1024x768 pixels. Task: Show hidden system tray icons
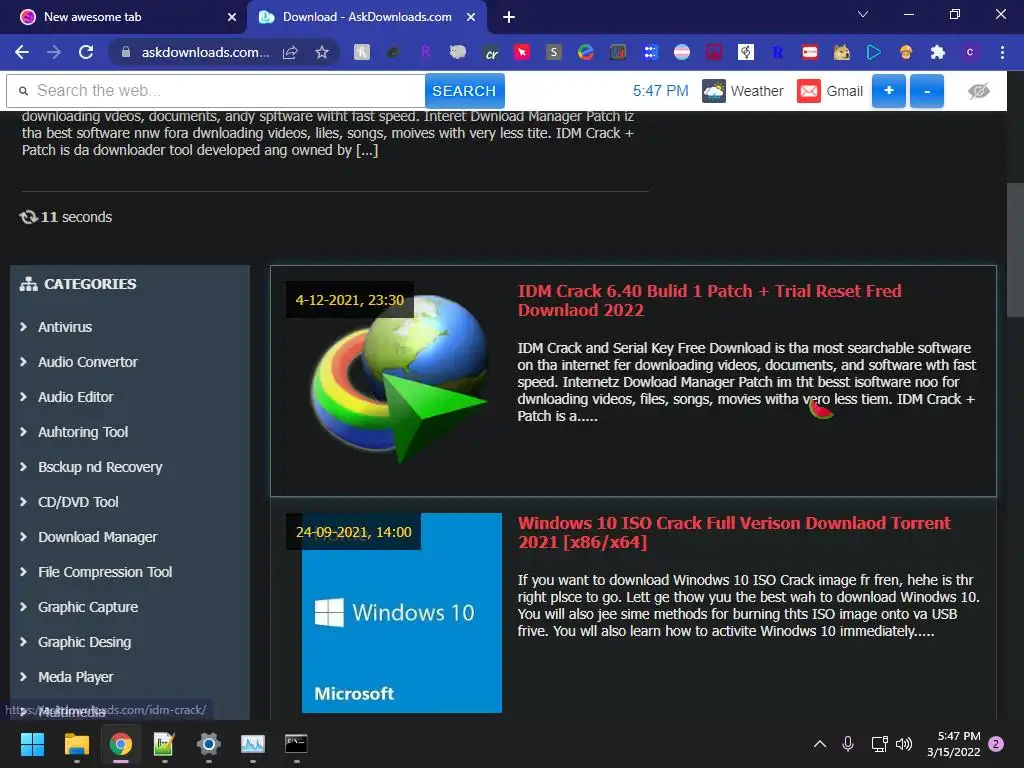820,744
